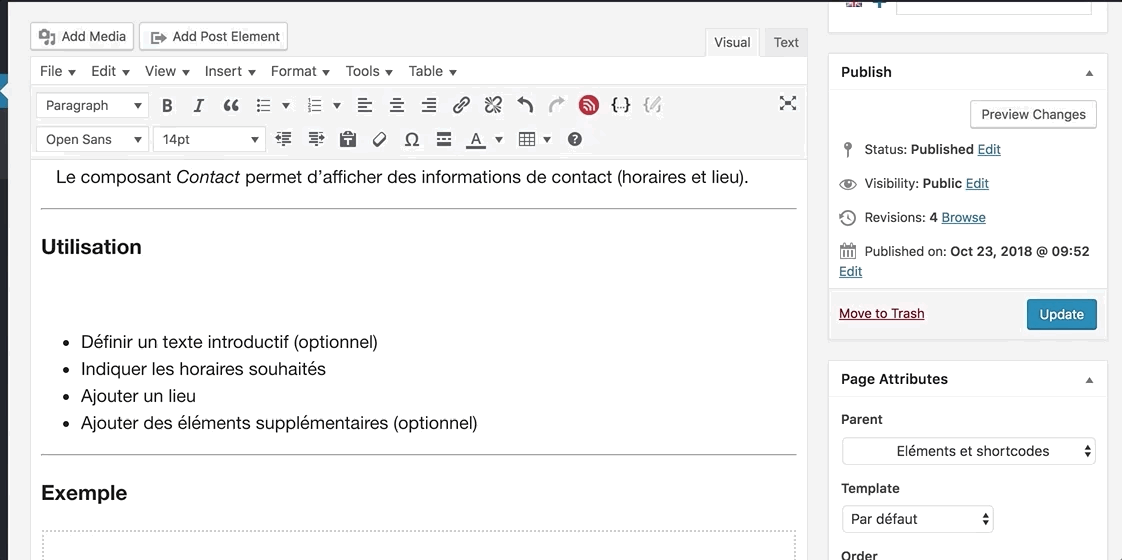Switch to the Text editor tab
Viewport: 1122px width, 560px height.
(786, 42)
